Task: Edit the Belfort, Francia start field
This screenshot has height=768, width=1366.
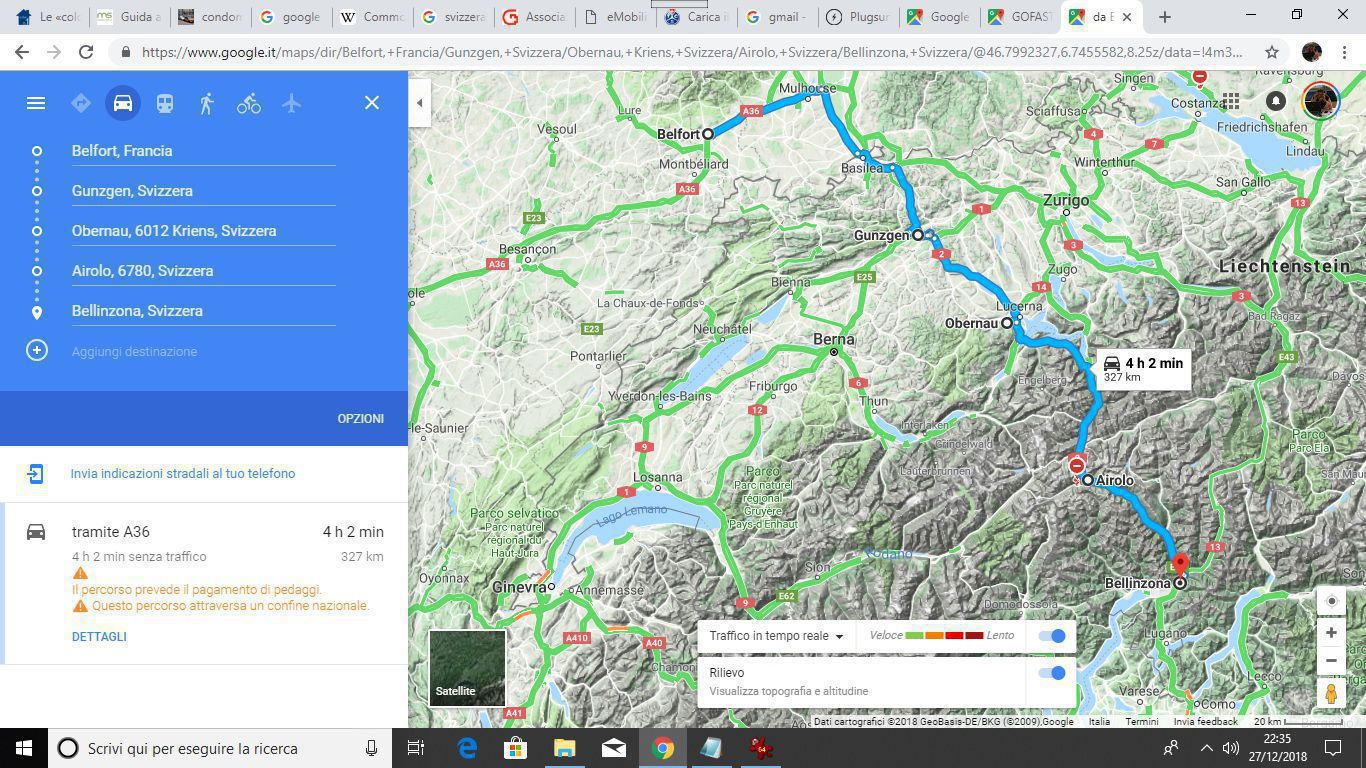Action: [x=203, y=151]
